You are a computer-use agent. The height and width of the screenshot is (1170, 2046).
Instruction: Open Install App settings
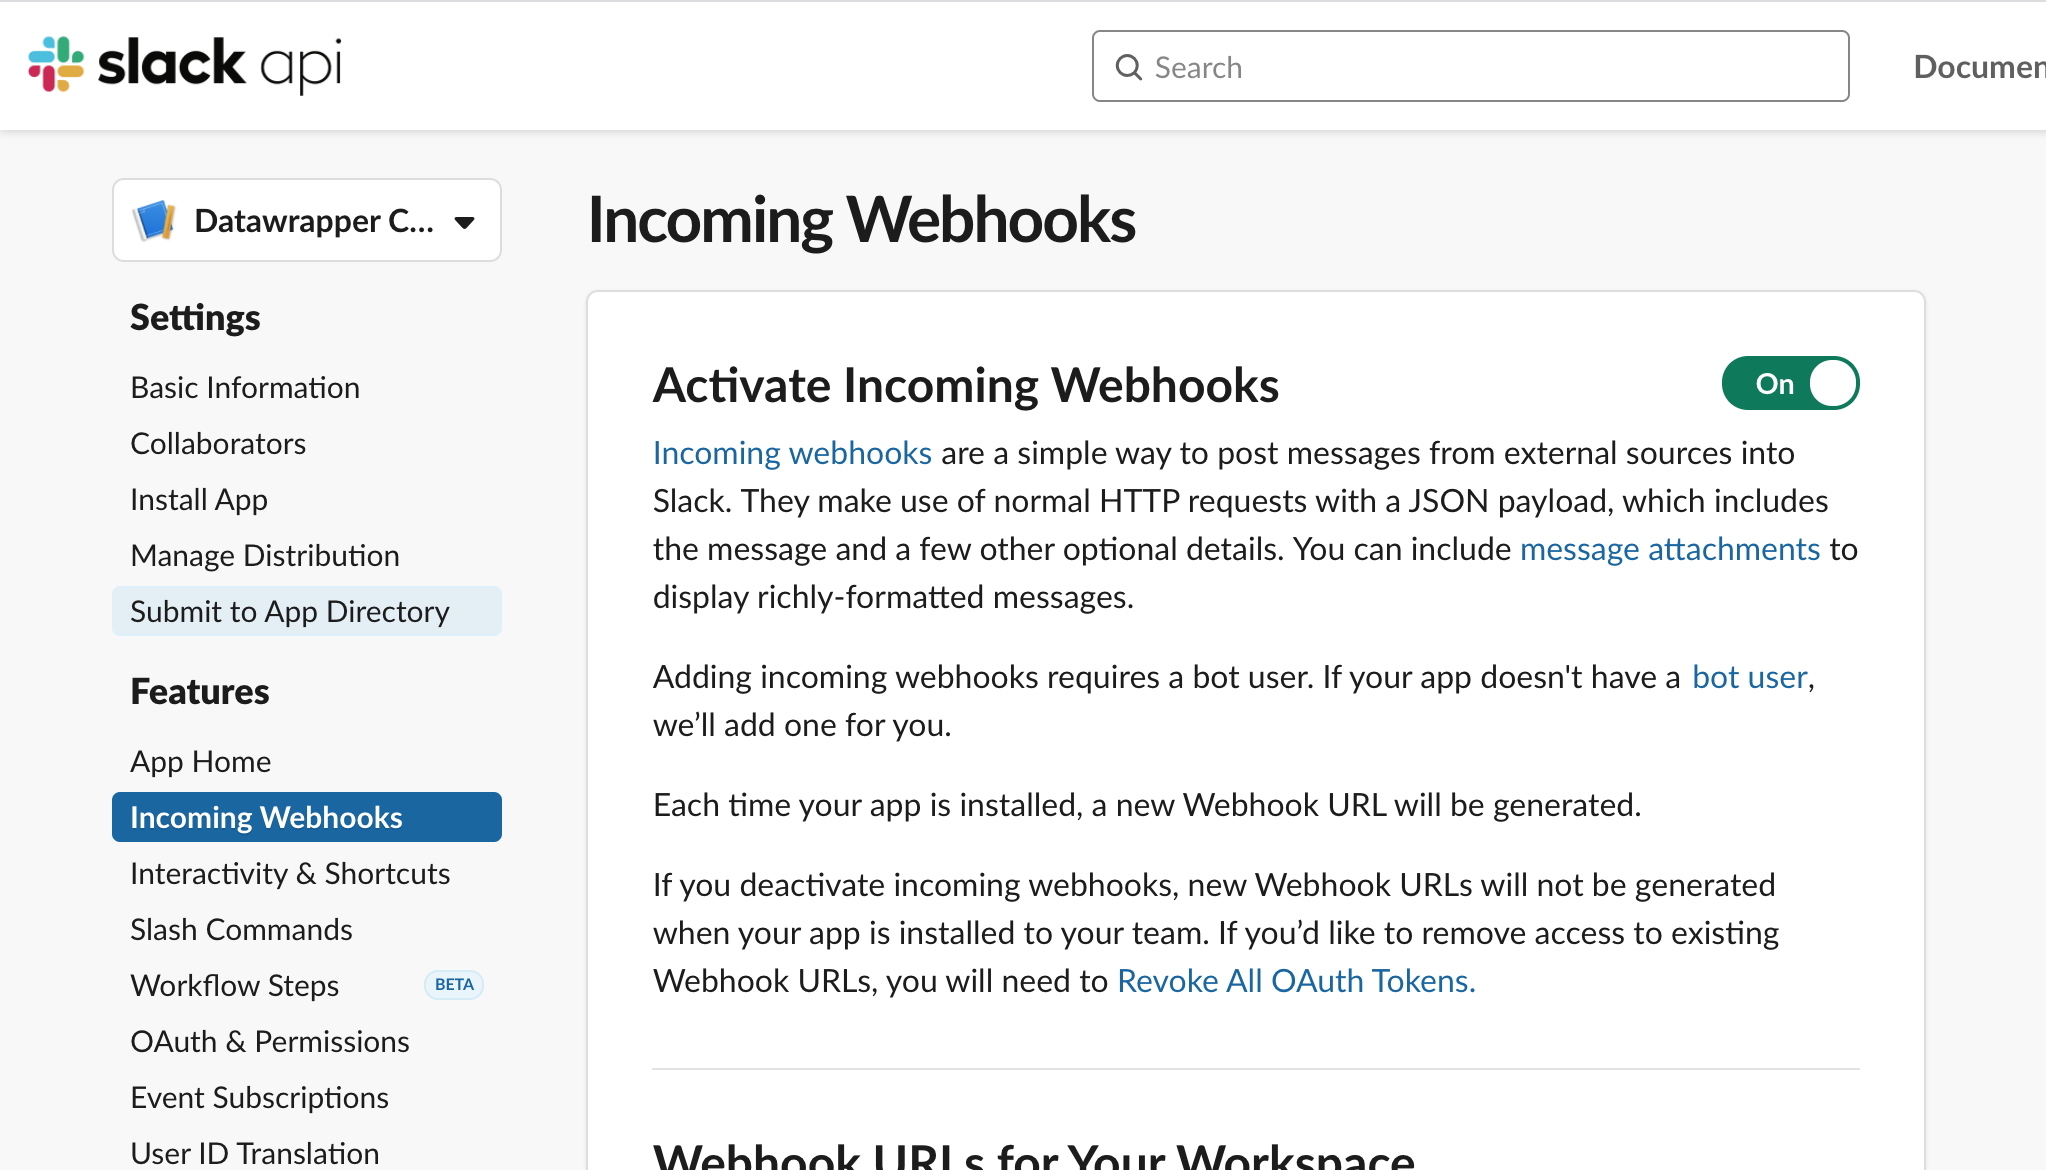[199, 499]
